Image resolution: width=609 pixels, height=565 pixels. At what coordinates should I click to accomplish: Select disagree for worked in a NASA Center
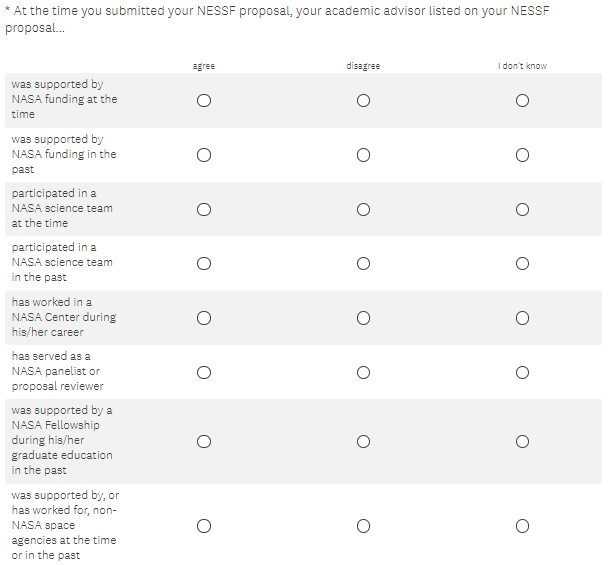tap(363, 318)
